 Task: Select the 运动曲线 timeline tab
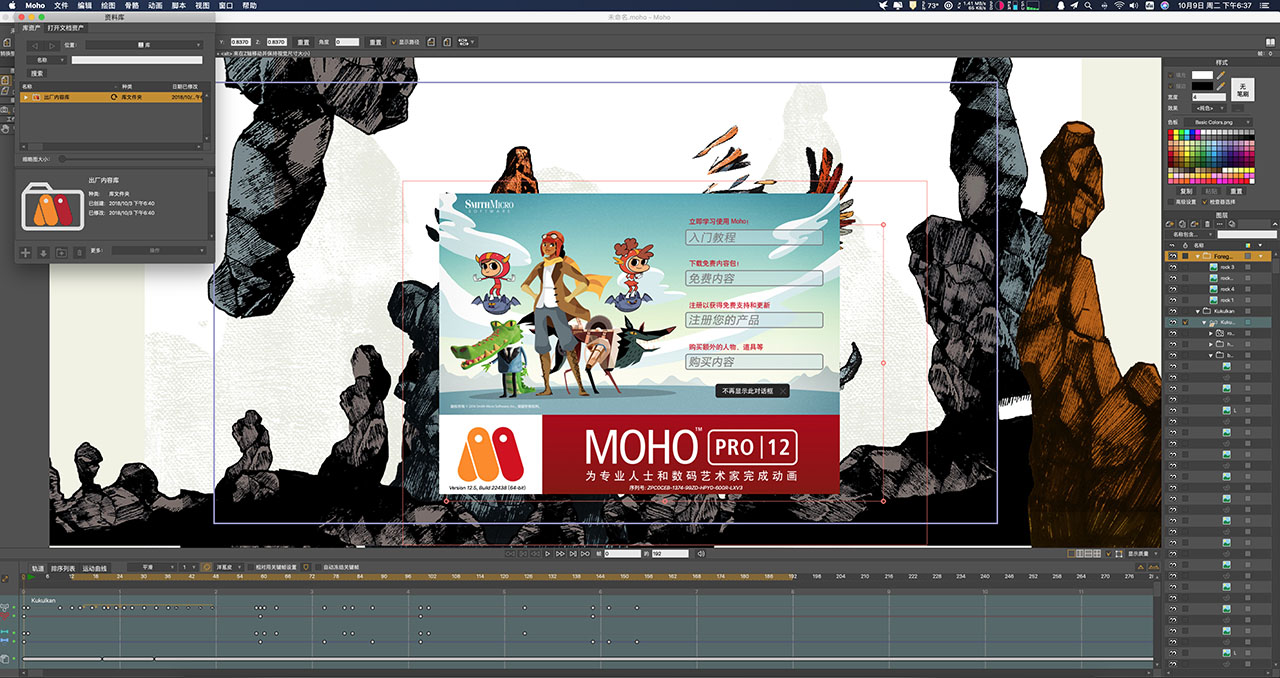94,568
